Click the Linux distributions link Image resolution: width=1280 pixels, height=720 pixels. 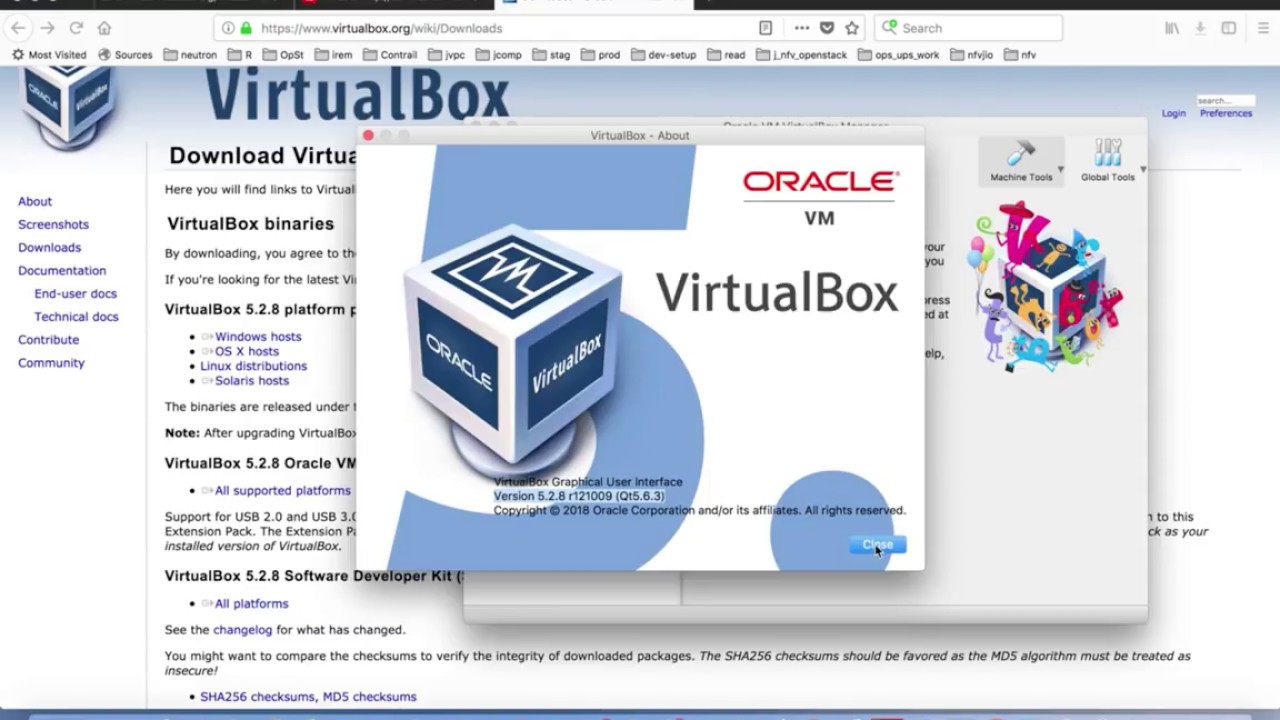coord(254,366)
